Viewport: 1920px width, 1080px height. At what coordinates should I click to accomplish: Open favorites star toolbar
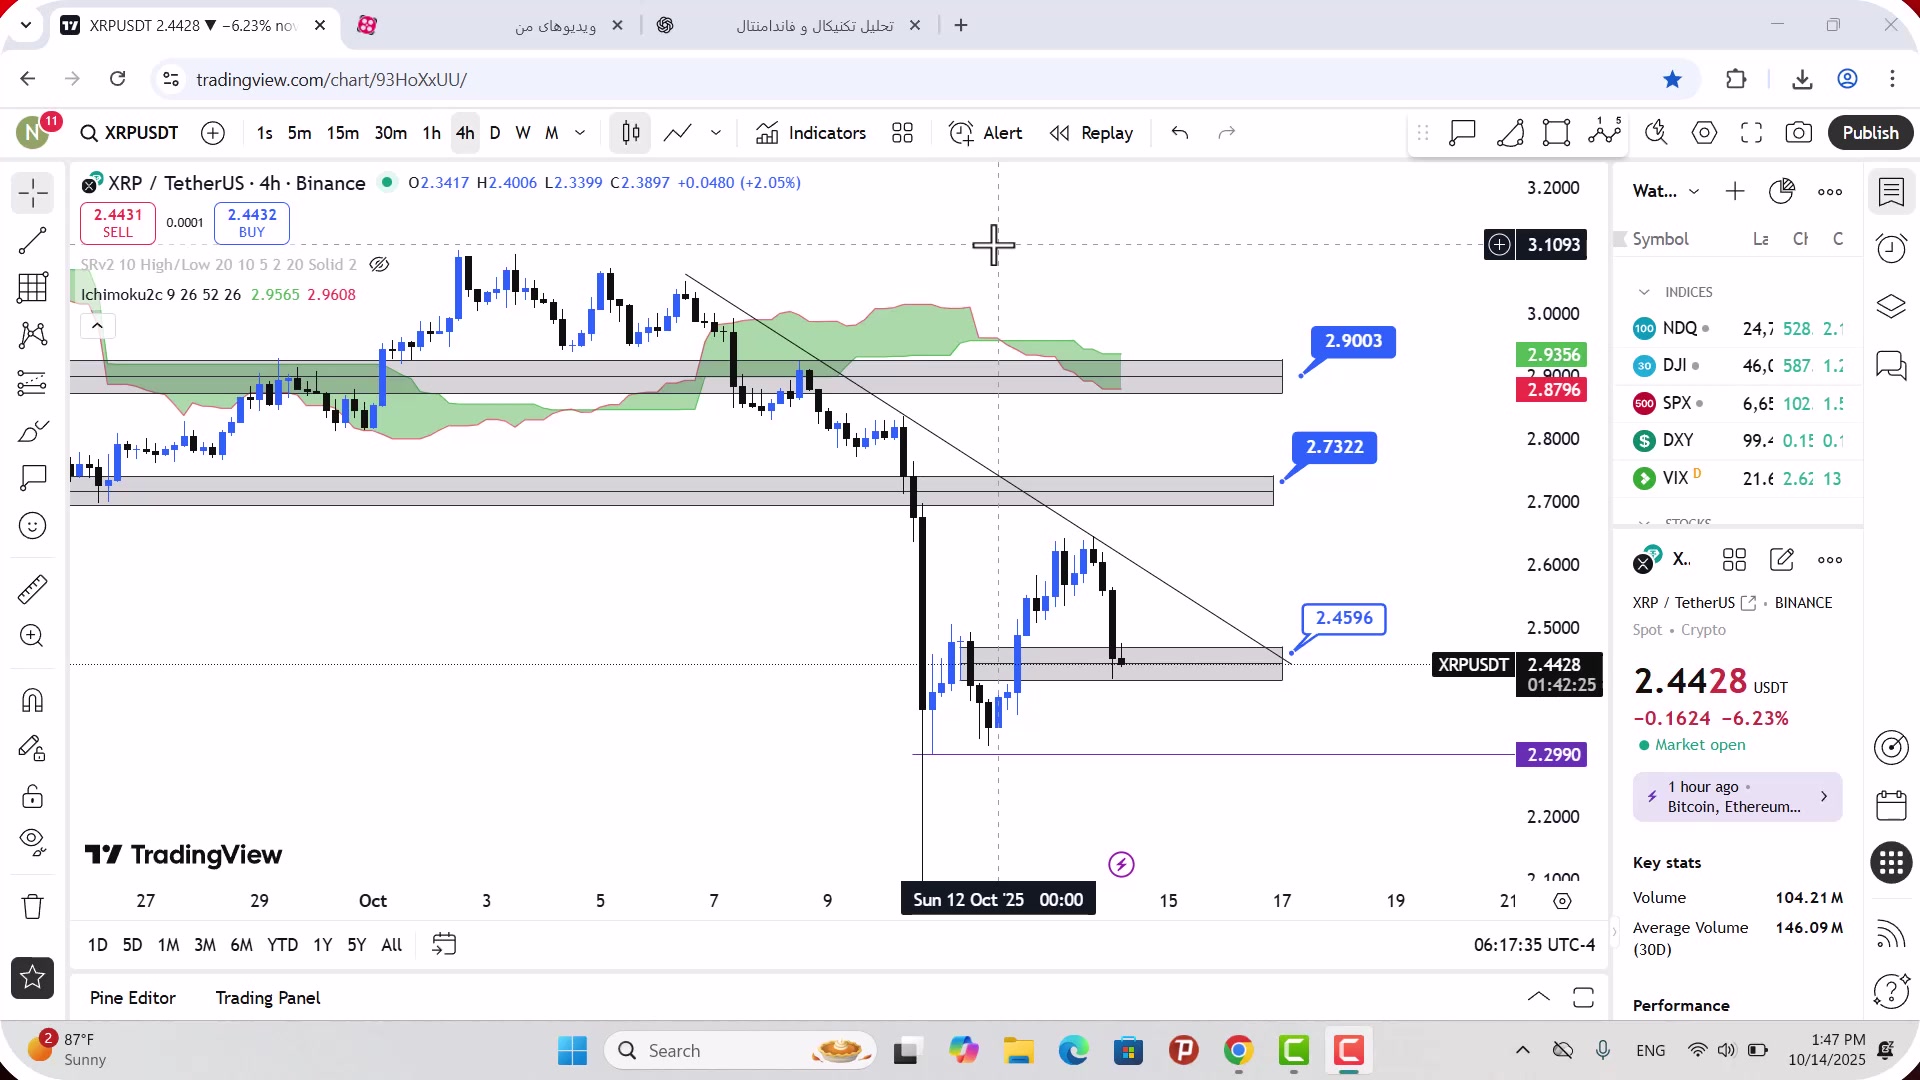32,977
